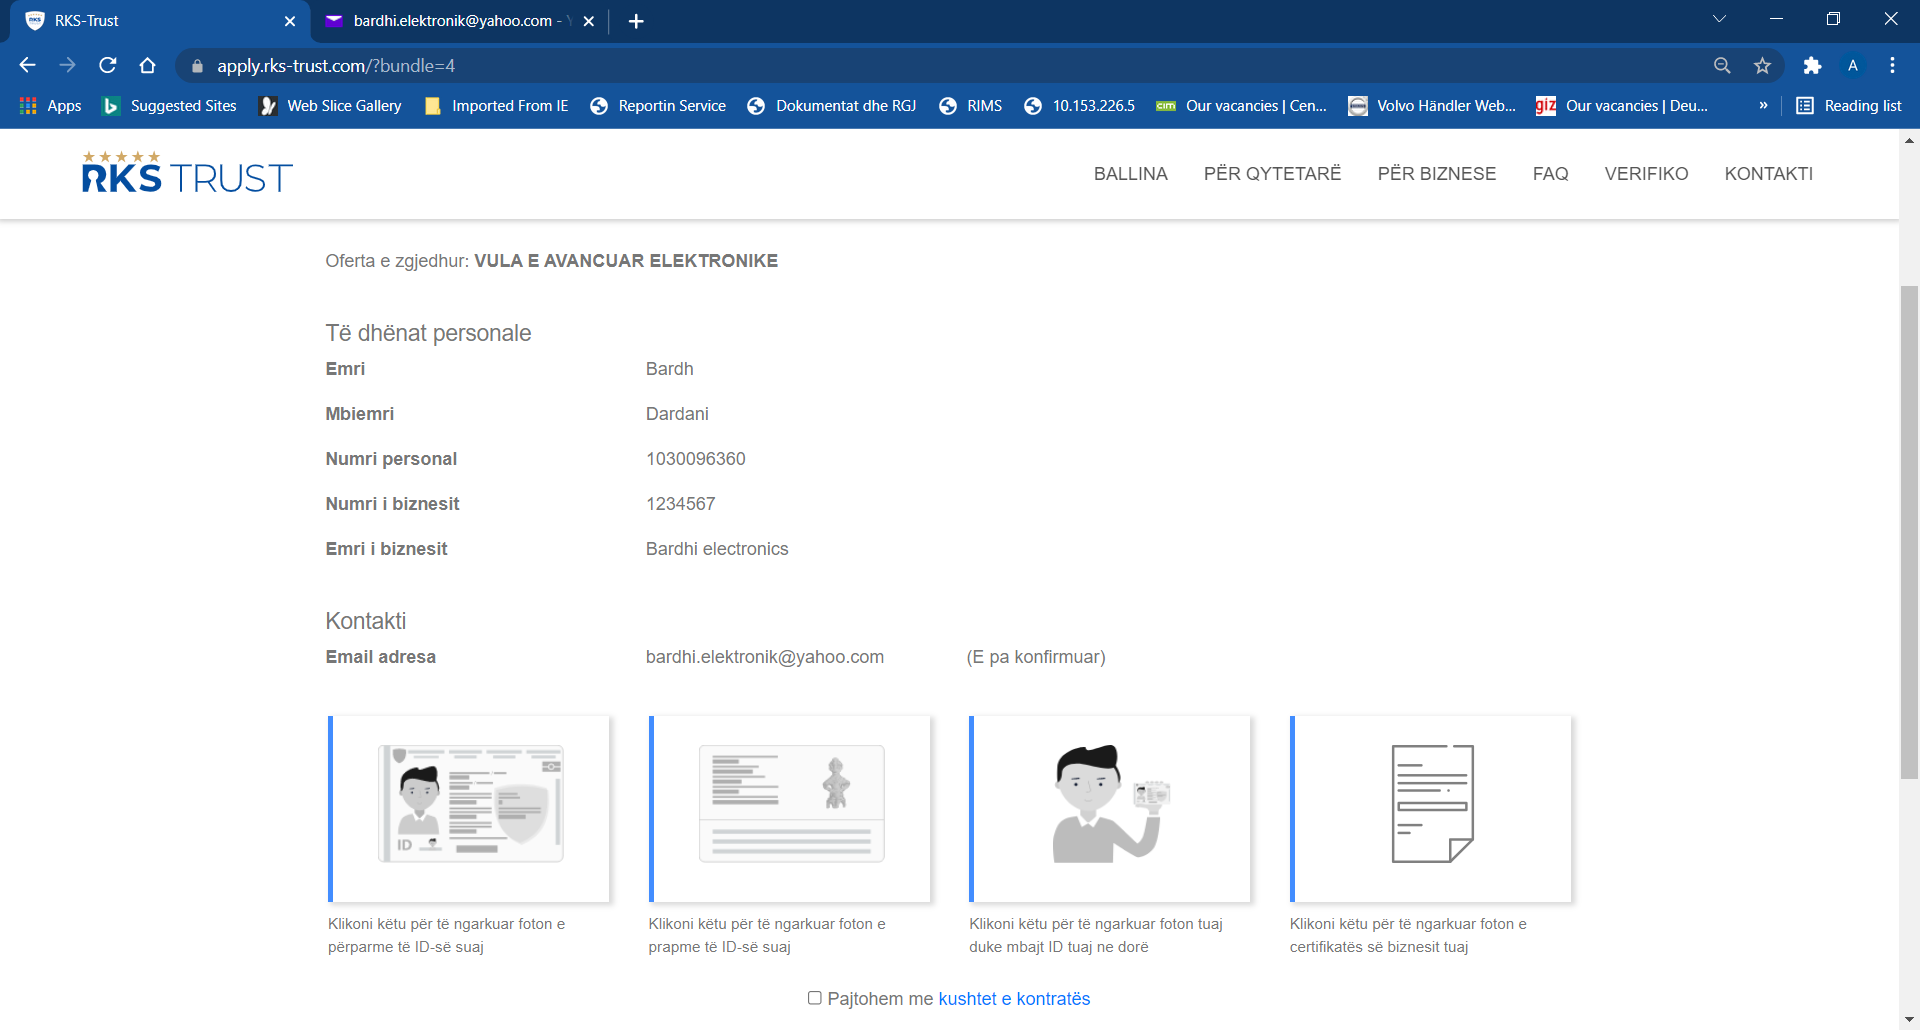Upload front side ID photo thumbnail
This screenshot has width=1920, height=1030.
click(x=469, y=808)
